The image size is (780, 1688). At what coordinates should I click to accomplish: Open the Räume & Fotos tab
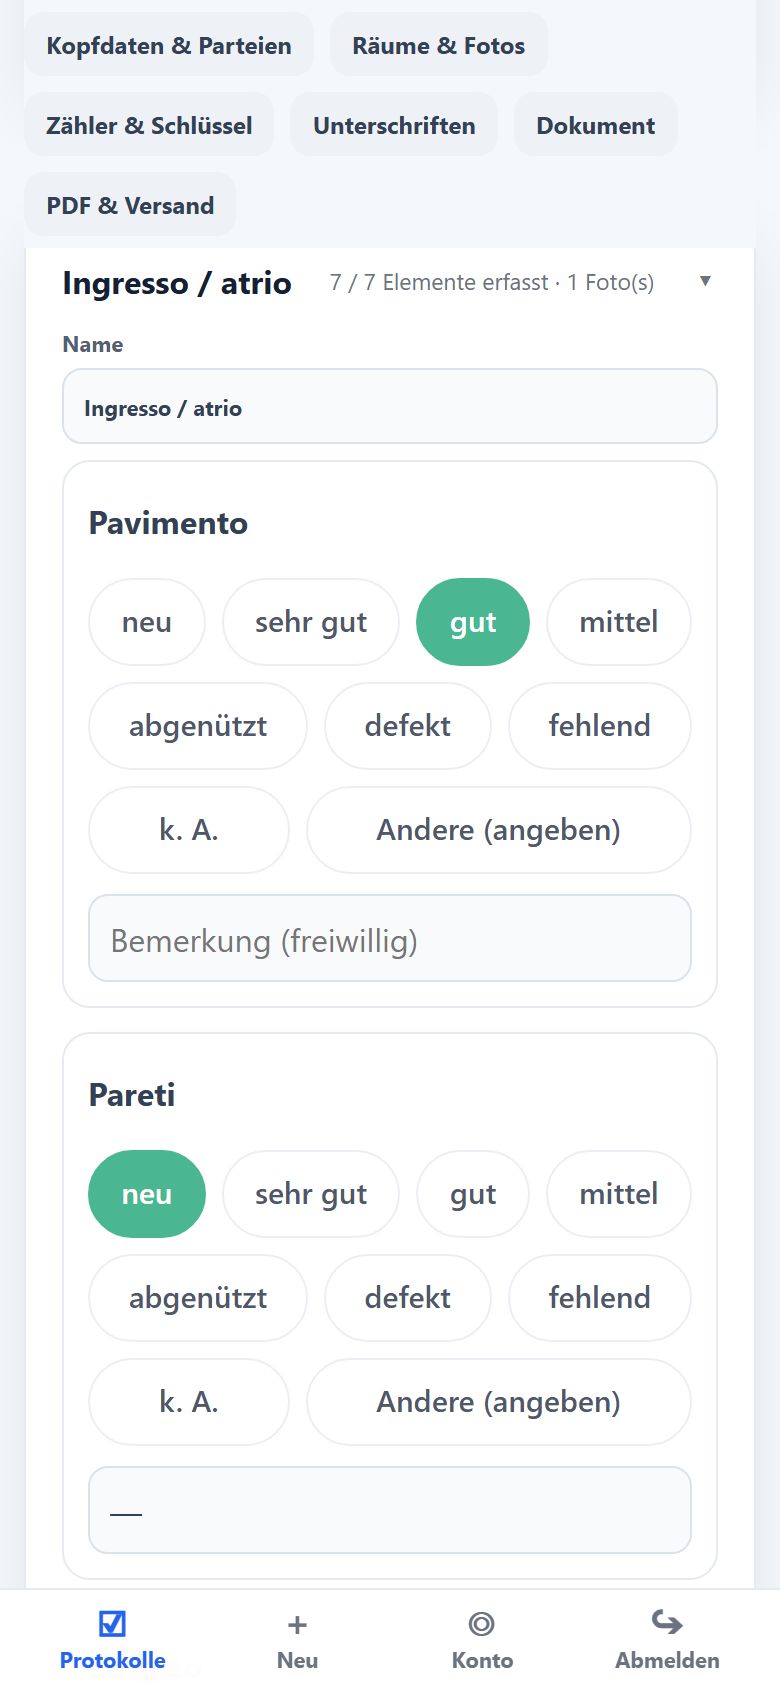tap(439, 45)
